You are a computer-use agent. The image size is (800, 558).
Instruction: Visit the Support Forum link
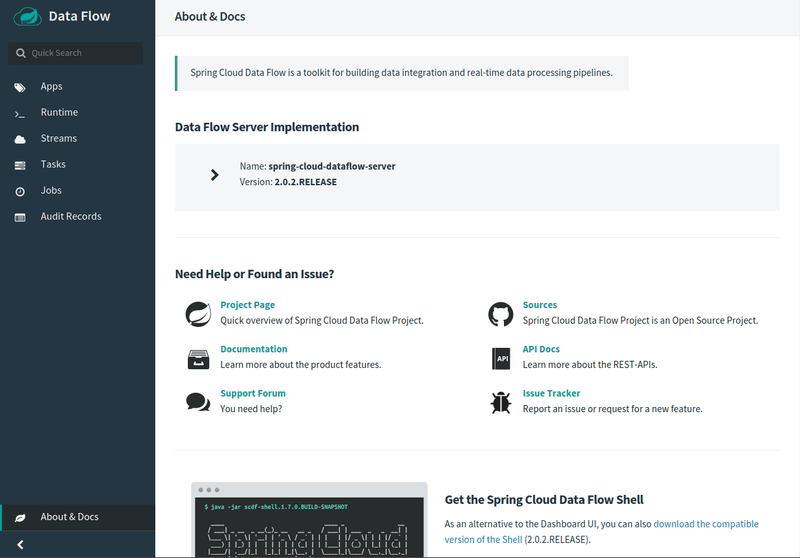coord(253,393)
